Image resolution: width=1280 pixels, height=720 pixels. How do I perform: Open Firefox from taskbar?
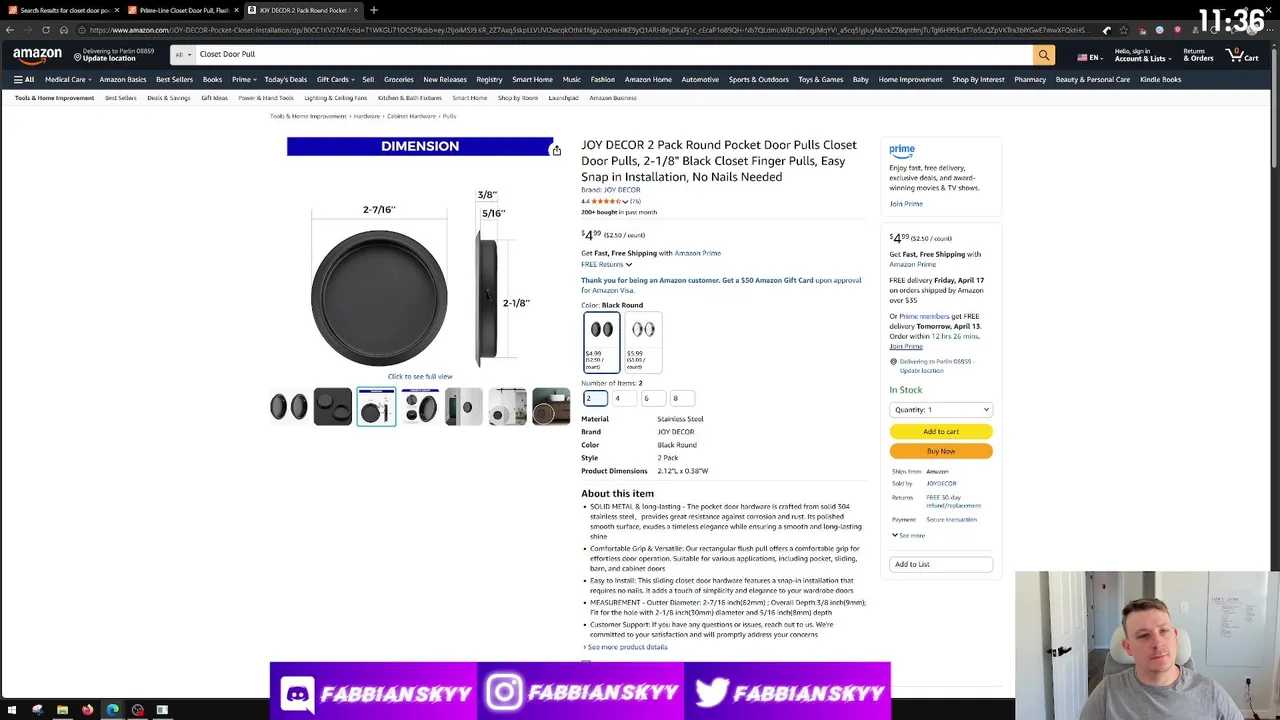click(x=87, y=710)
